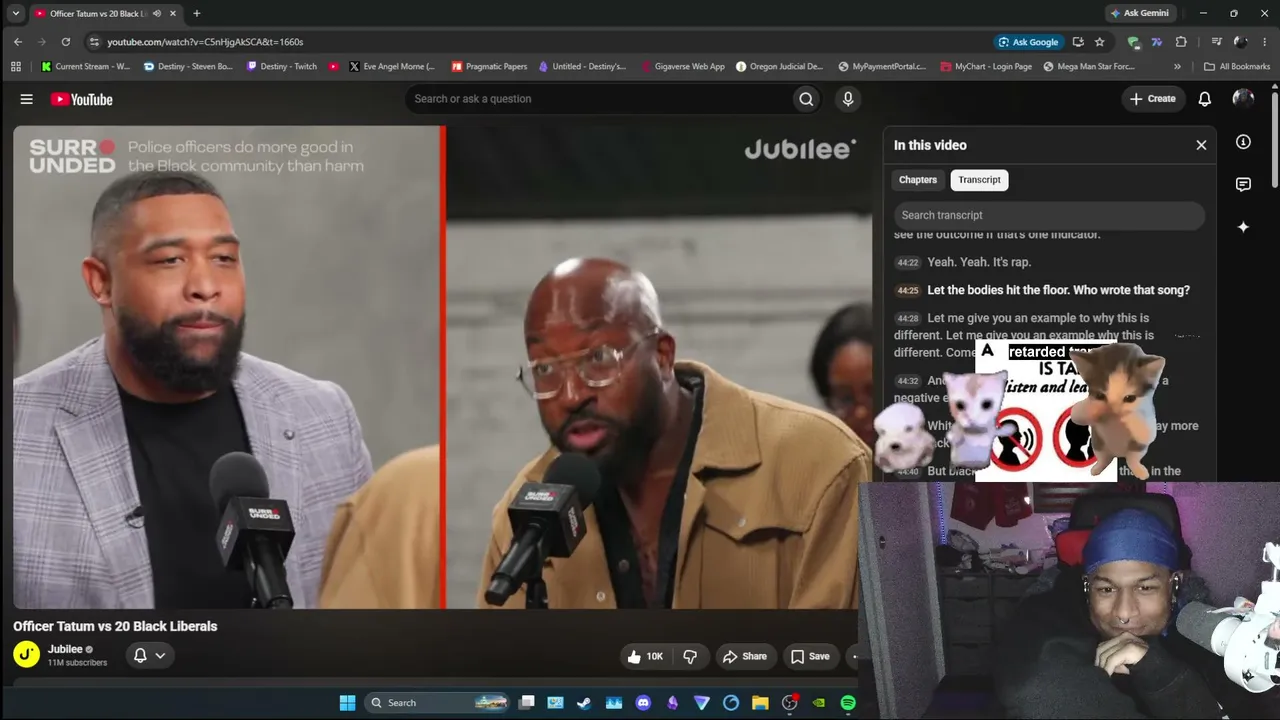
Task: Show hidden bookmarks with the chevron
Action: (1177, 67)
